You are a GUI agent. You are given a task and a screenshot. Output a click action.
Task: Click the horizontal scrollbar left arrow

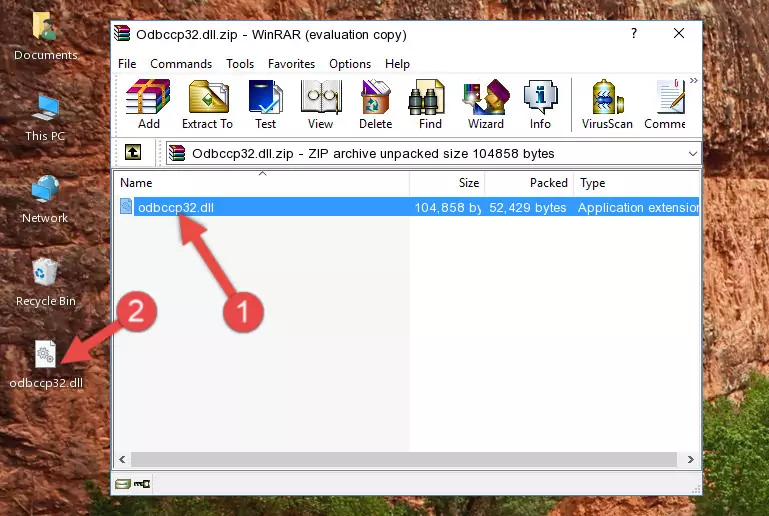(x=122, y=460)
